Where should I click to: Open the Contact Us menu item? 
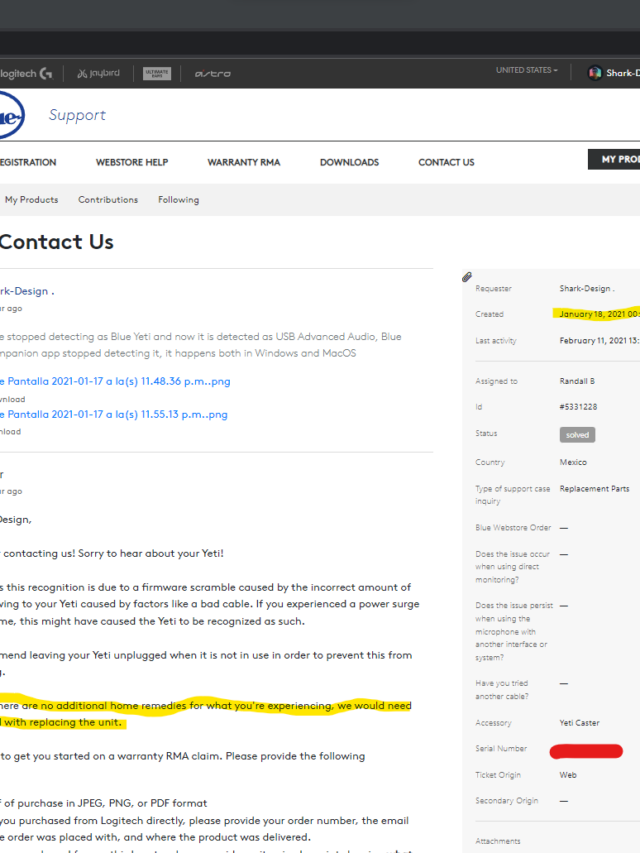446,162
